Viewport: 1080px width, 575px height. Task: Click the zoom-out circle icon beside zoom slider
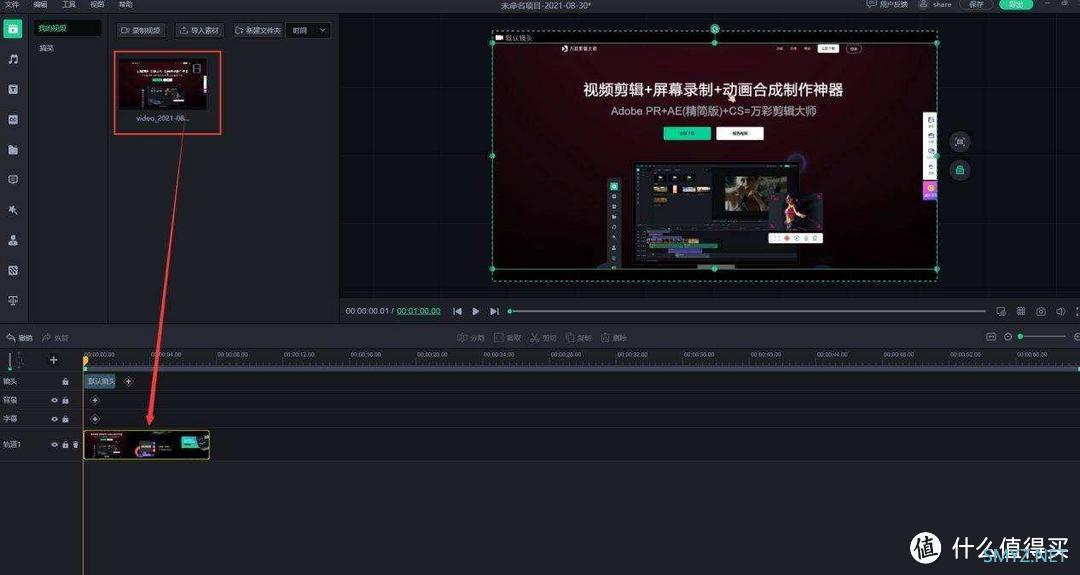1008,337
